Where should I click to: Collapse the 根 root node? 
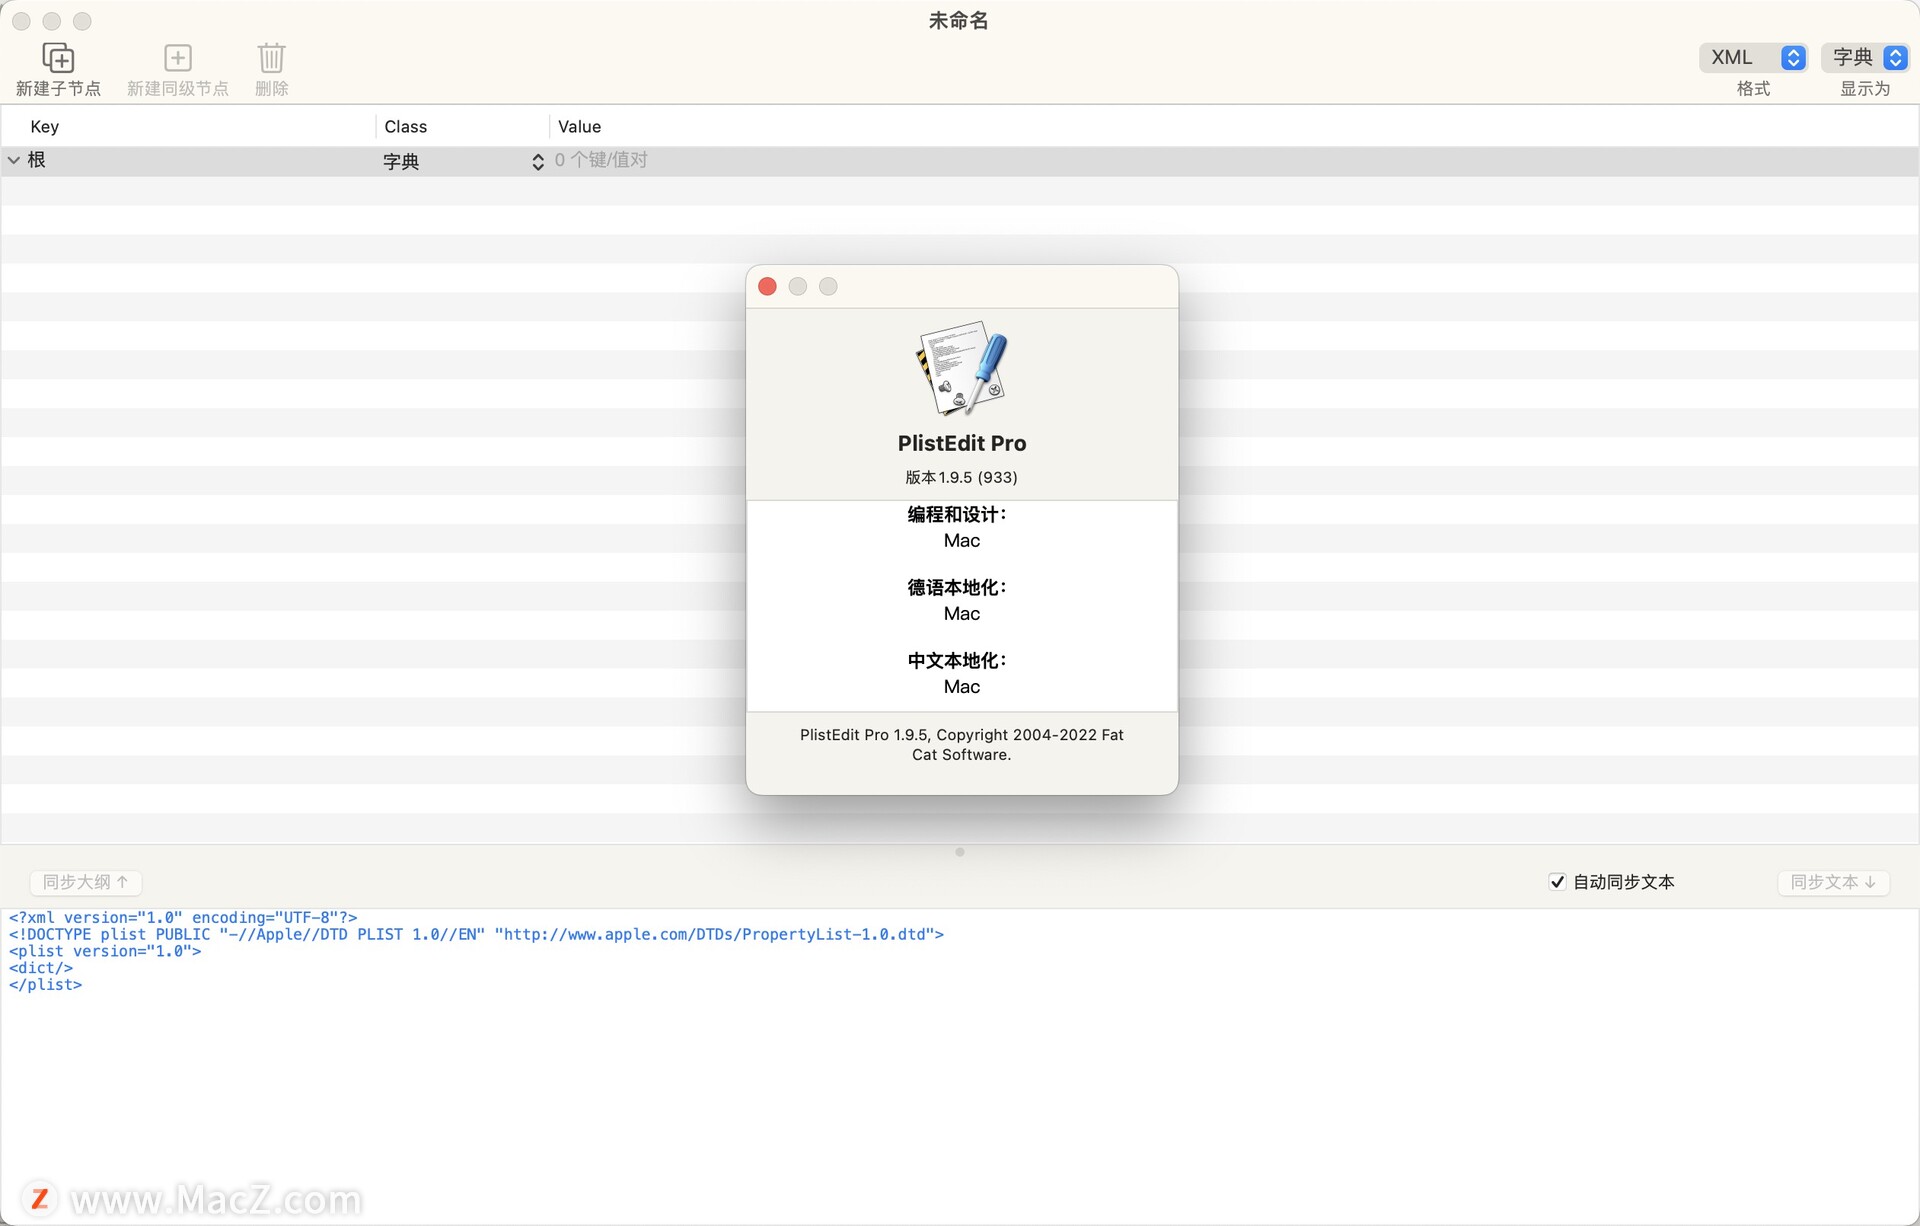pyautogui.click(x=14, y=160)
